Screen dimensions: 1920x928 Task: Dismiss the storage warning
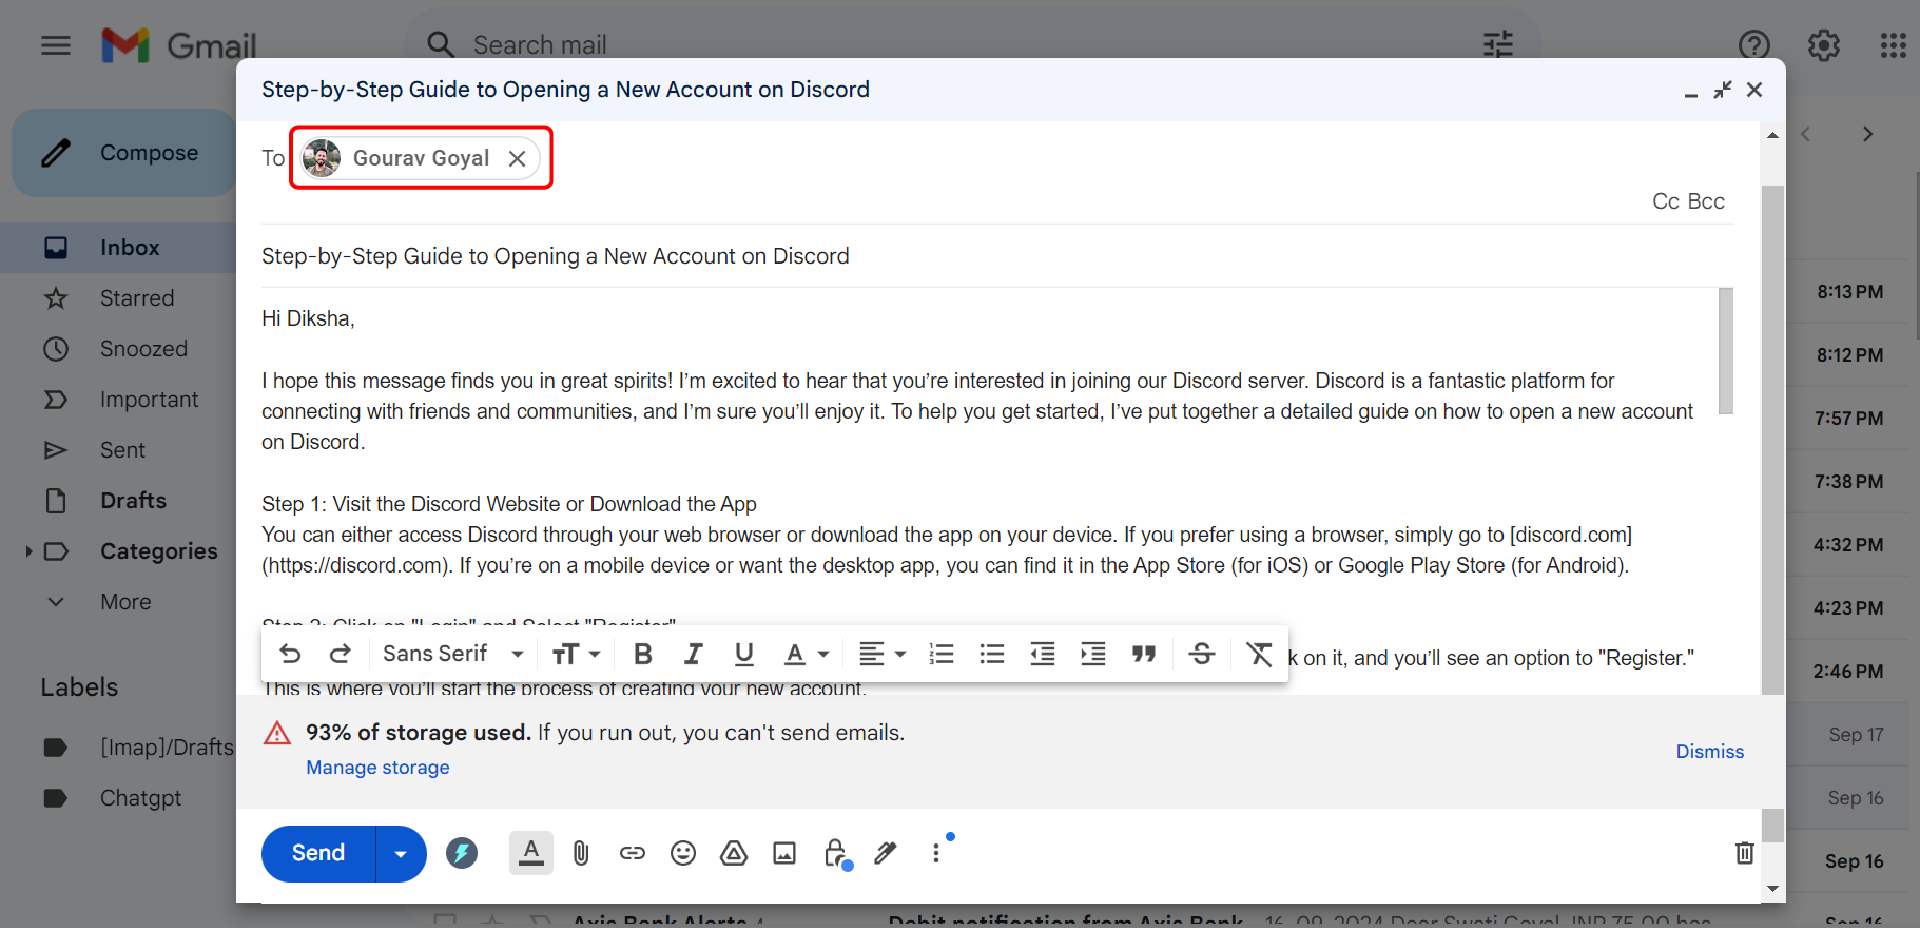pyautogui.click(x=1709, y=751)
